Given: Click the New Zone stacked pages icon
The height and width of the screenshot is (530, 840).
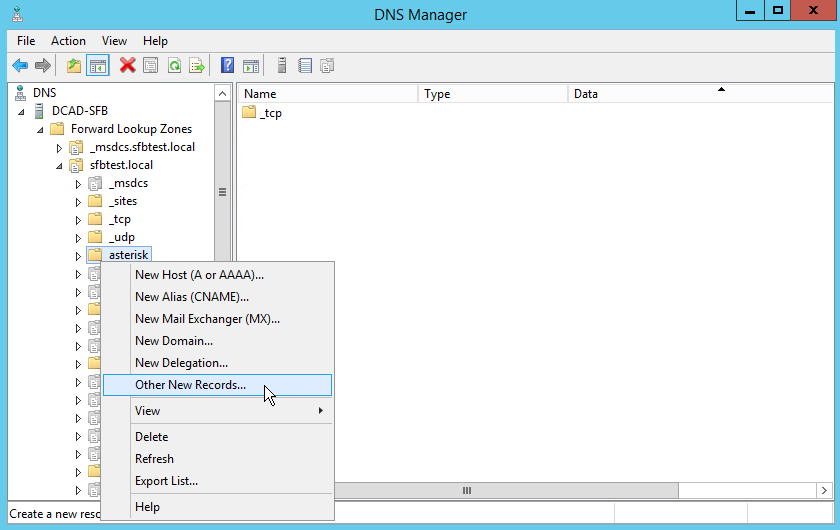Looking at the screenshot, I should tap(327, 65).
